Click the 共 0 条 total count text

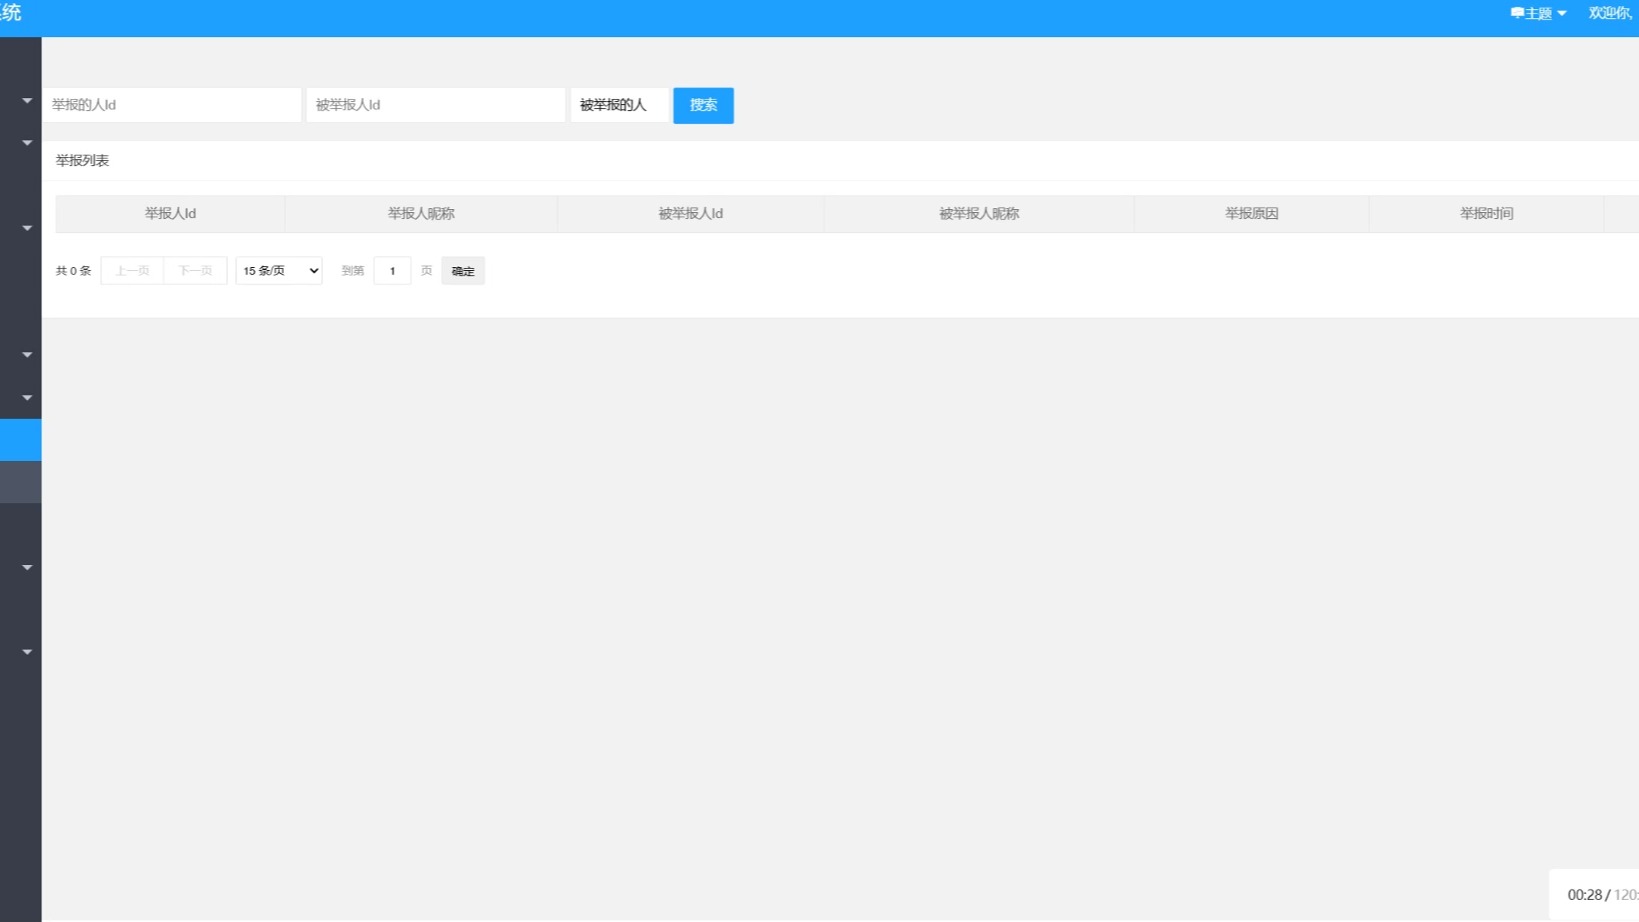73,270
